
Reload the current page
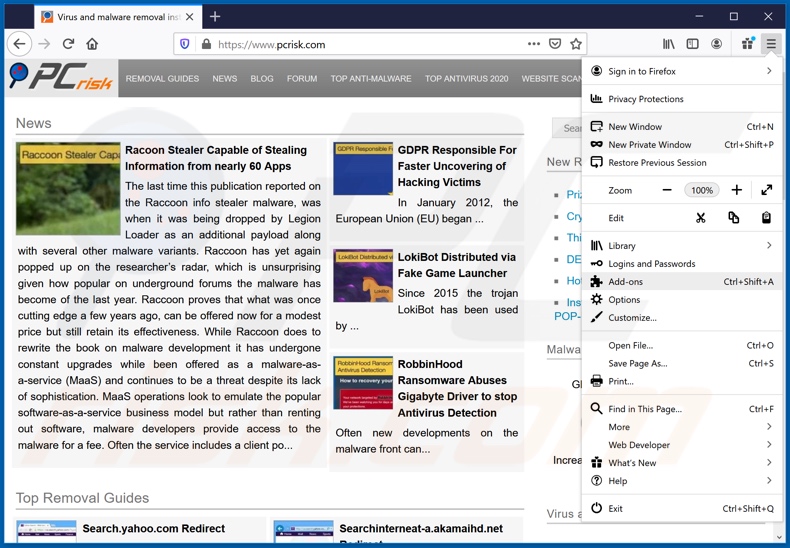(69, 44)
